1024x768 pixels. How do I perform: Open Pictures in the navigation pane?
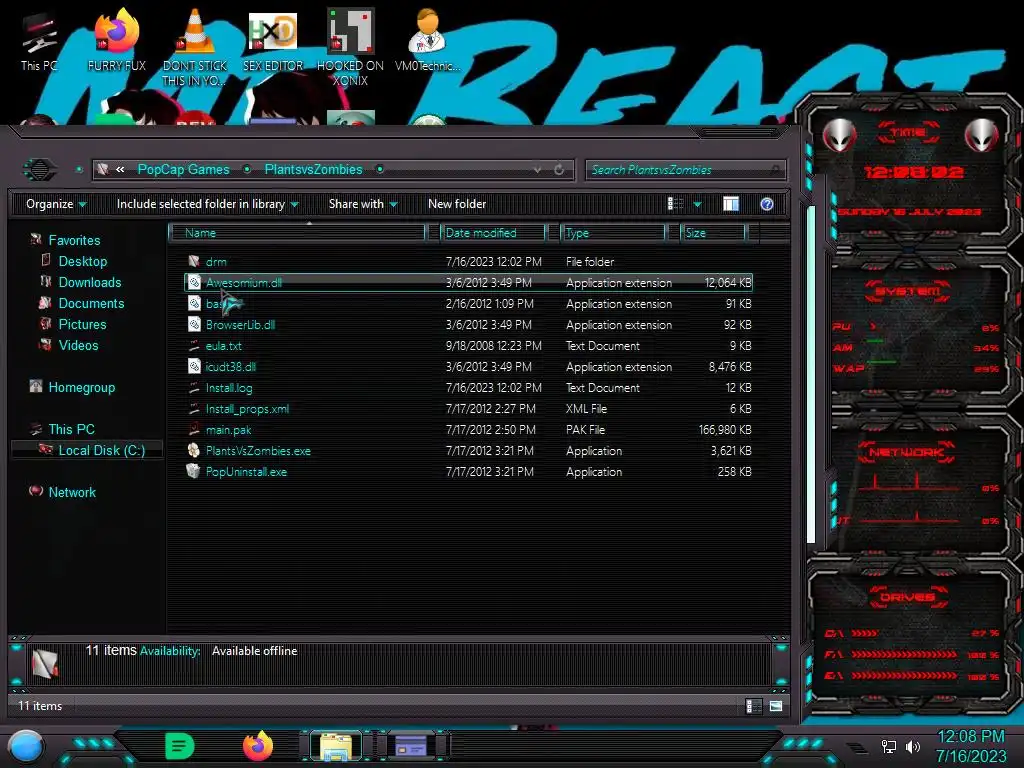coord(82,324)
